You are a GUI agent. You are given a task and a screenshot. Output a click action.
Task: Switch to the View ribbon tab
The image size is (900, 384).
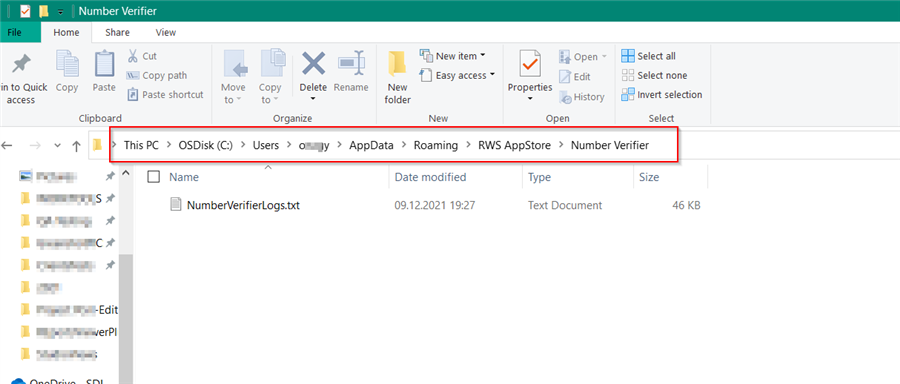[165, 33]
